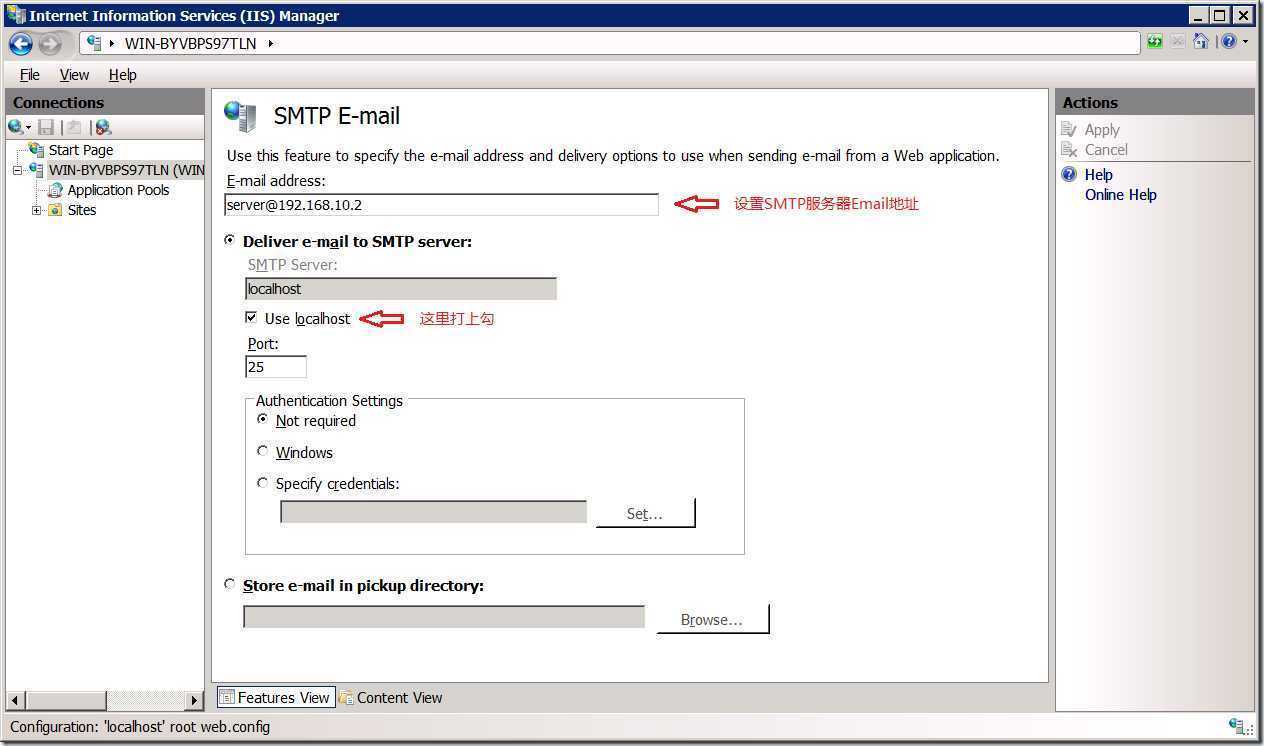Image resolution: width=1264 pixels, height=746 pixels.
Task: Click the pickup directory path field
Action: [443, 616]
